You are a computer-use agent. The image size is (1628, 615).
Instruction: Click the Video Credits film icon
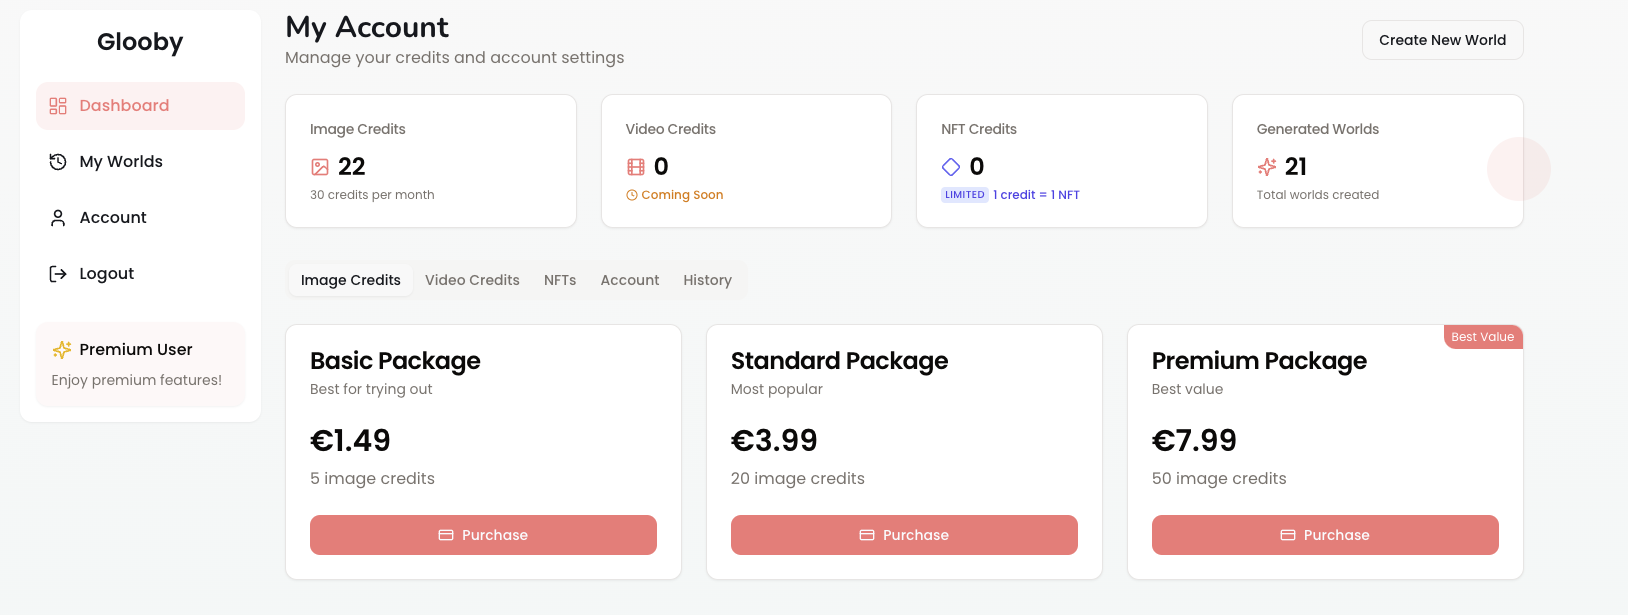[x=636, y=167]
